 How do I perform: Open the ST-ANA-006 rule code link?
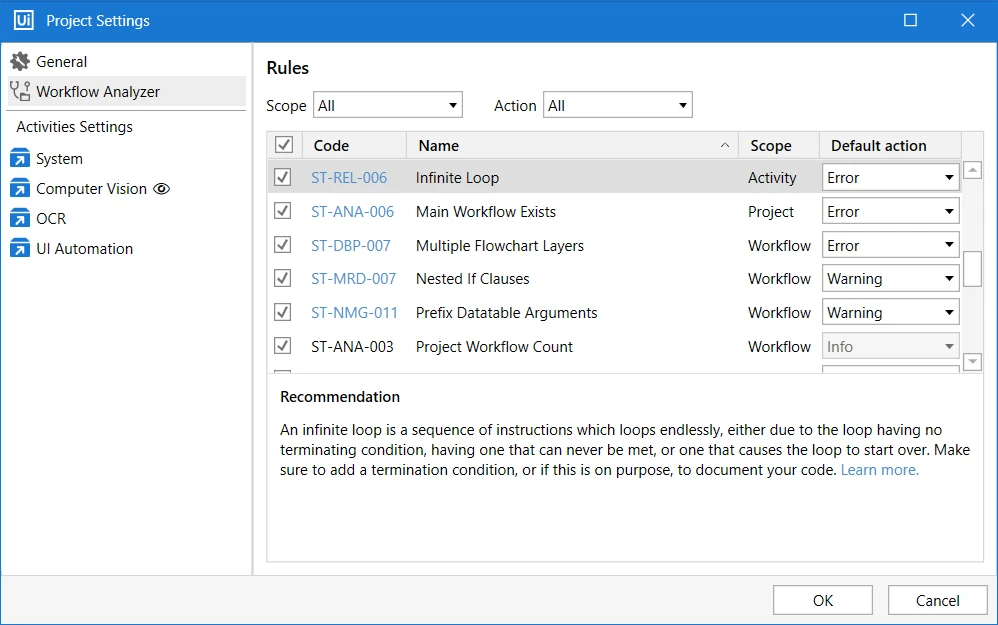[x=352, y=211]
